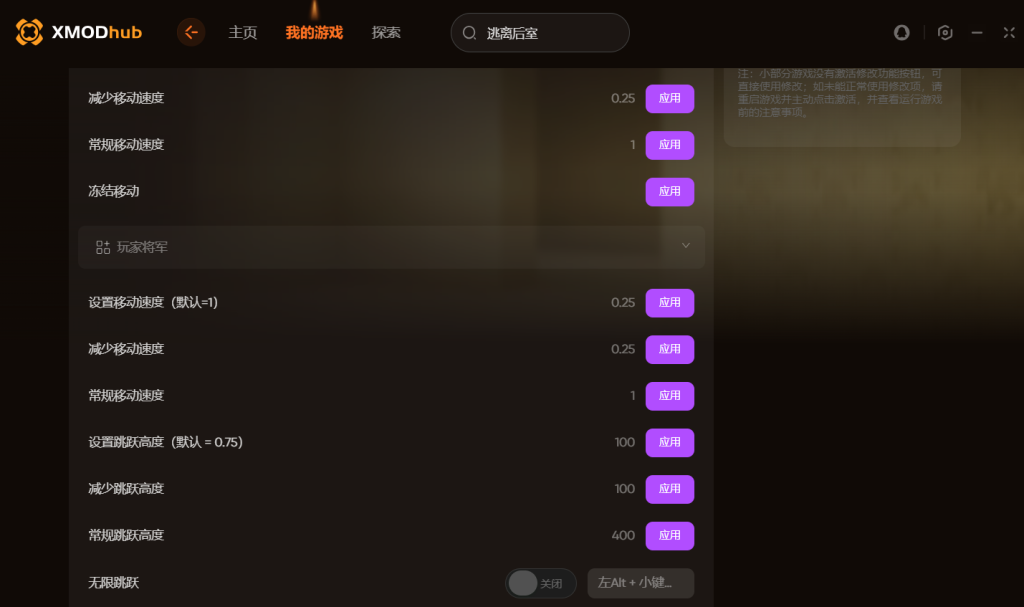The height and width of the screenshot is (607, 1024).
Task: Open notifications via the bell icon
Action: (x=901, y=32)
